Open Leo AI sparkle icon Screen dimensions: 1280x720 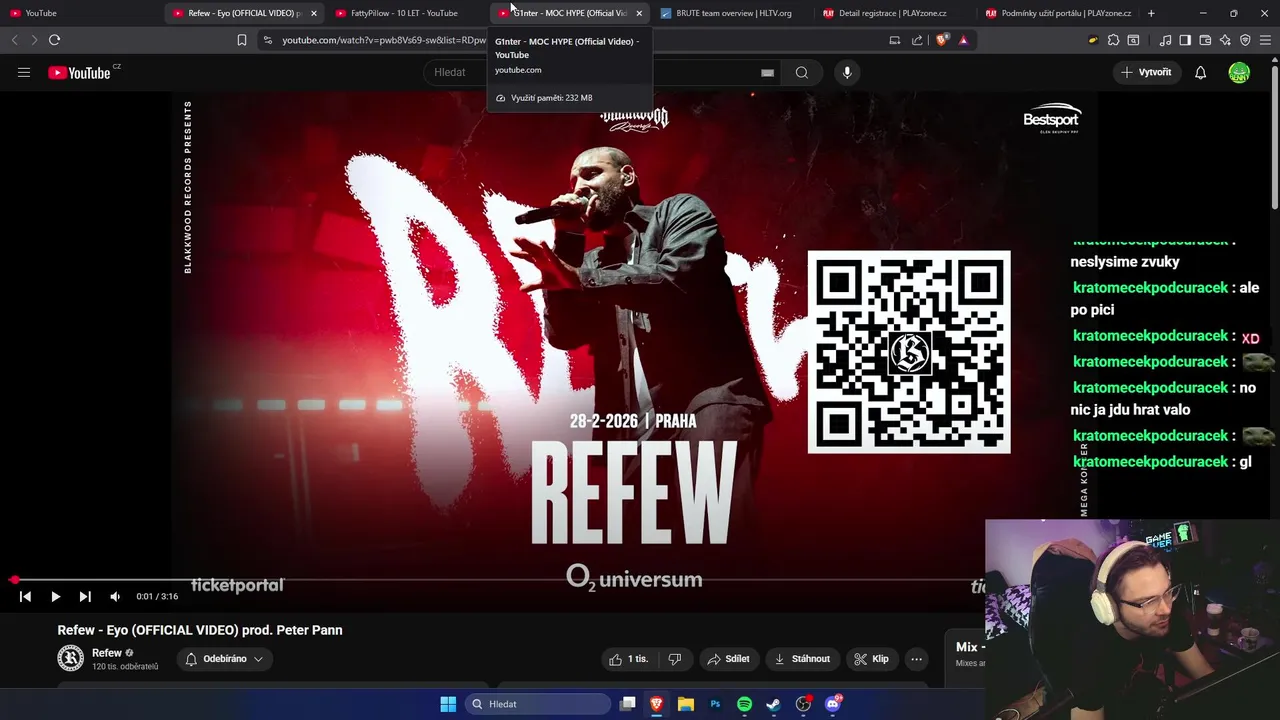pyautogui.click(x=1225, y=40)
